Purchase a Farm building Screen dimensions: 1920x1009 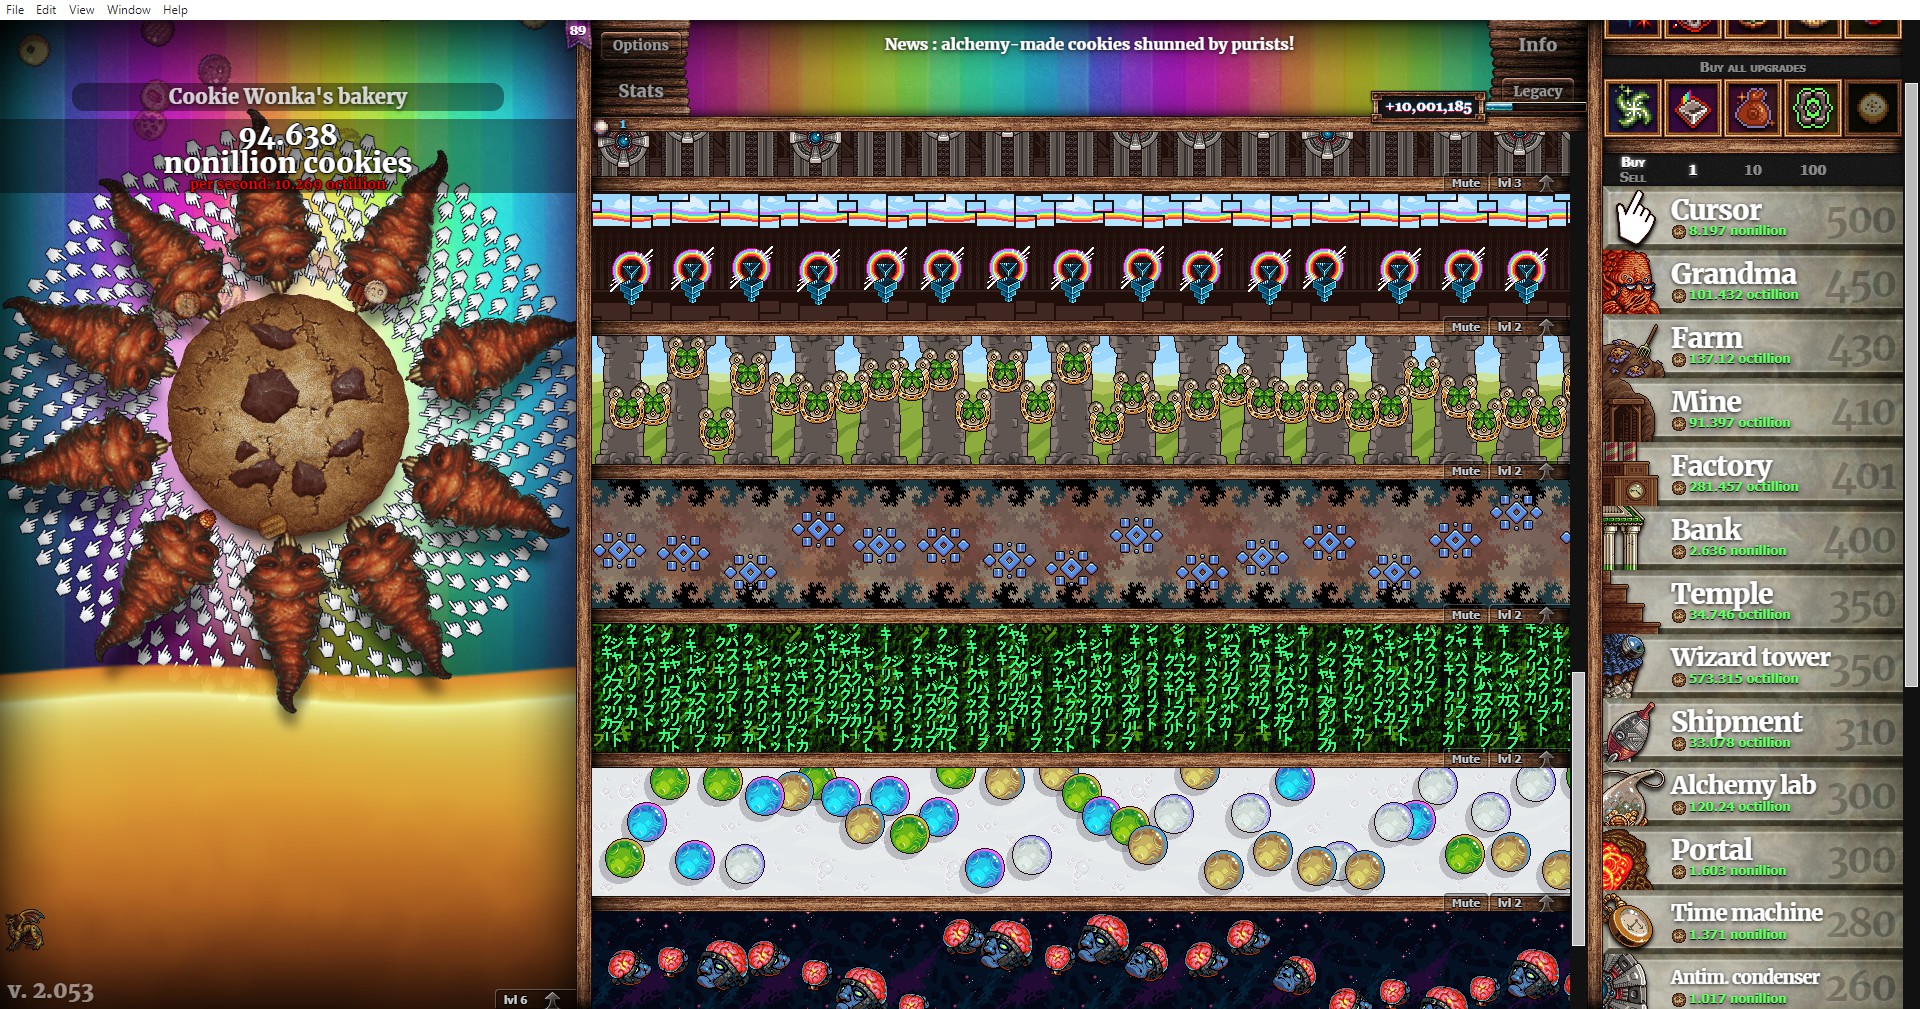click(1753, 346)
